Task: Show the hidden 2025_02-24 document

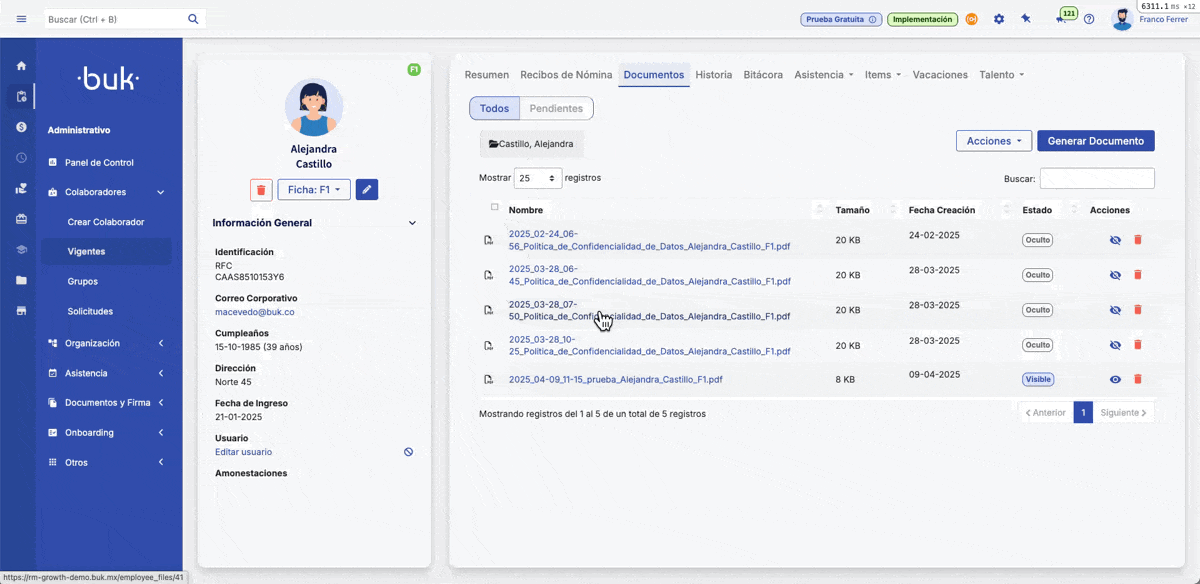Action: click(1115, 240)
